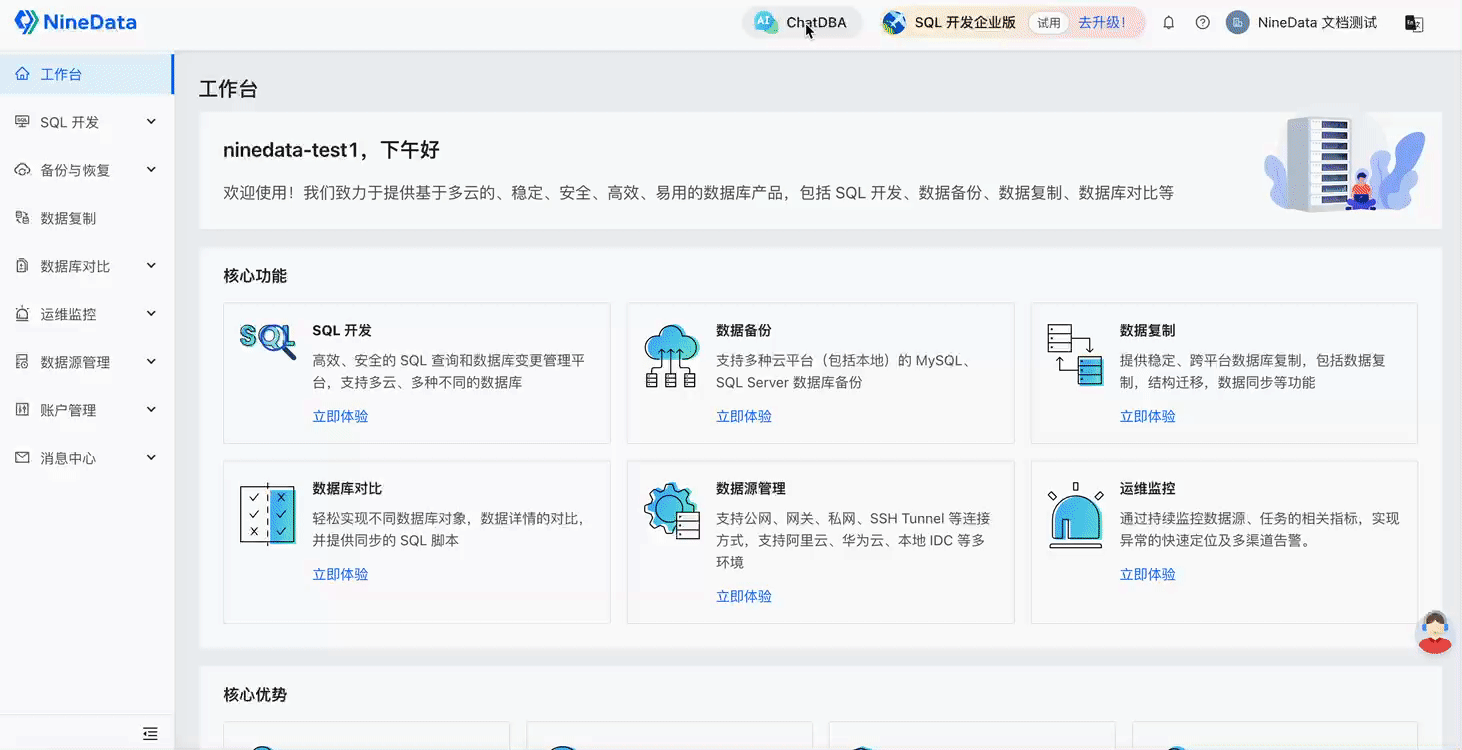Click the NineData logo
The height and width of the screenshot is (750, 1462).
76,22
